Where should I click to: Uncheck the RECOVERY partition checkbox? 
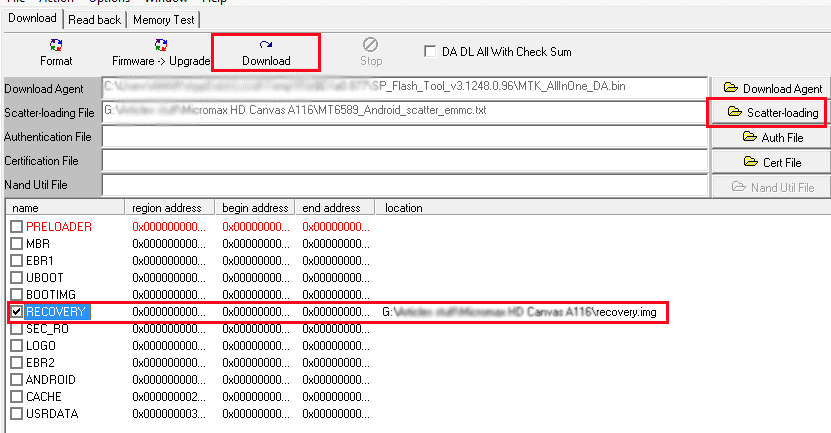pyautogui.click(x=16, y=312)
